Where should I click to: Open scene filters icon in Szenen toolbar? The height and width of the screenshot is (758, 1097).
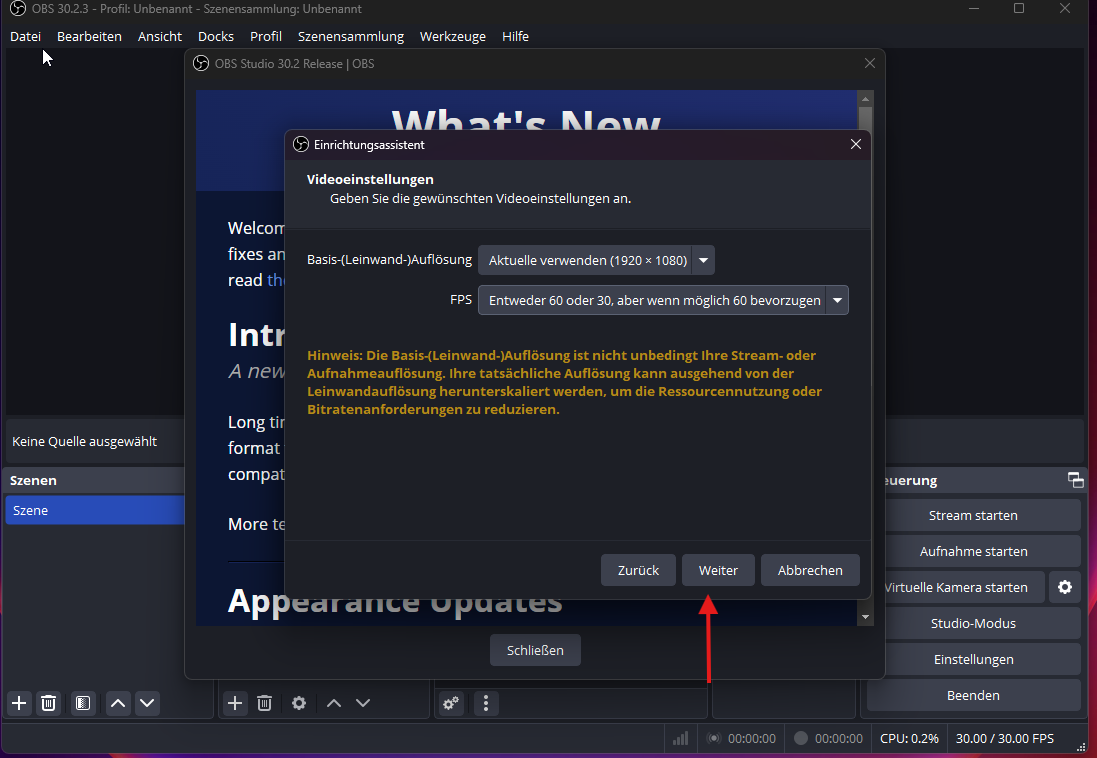point(83,703)
